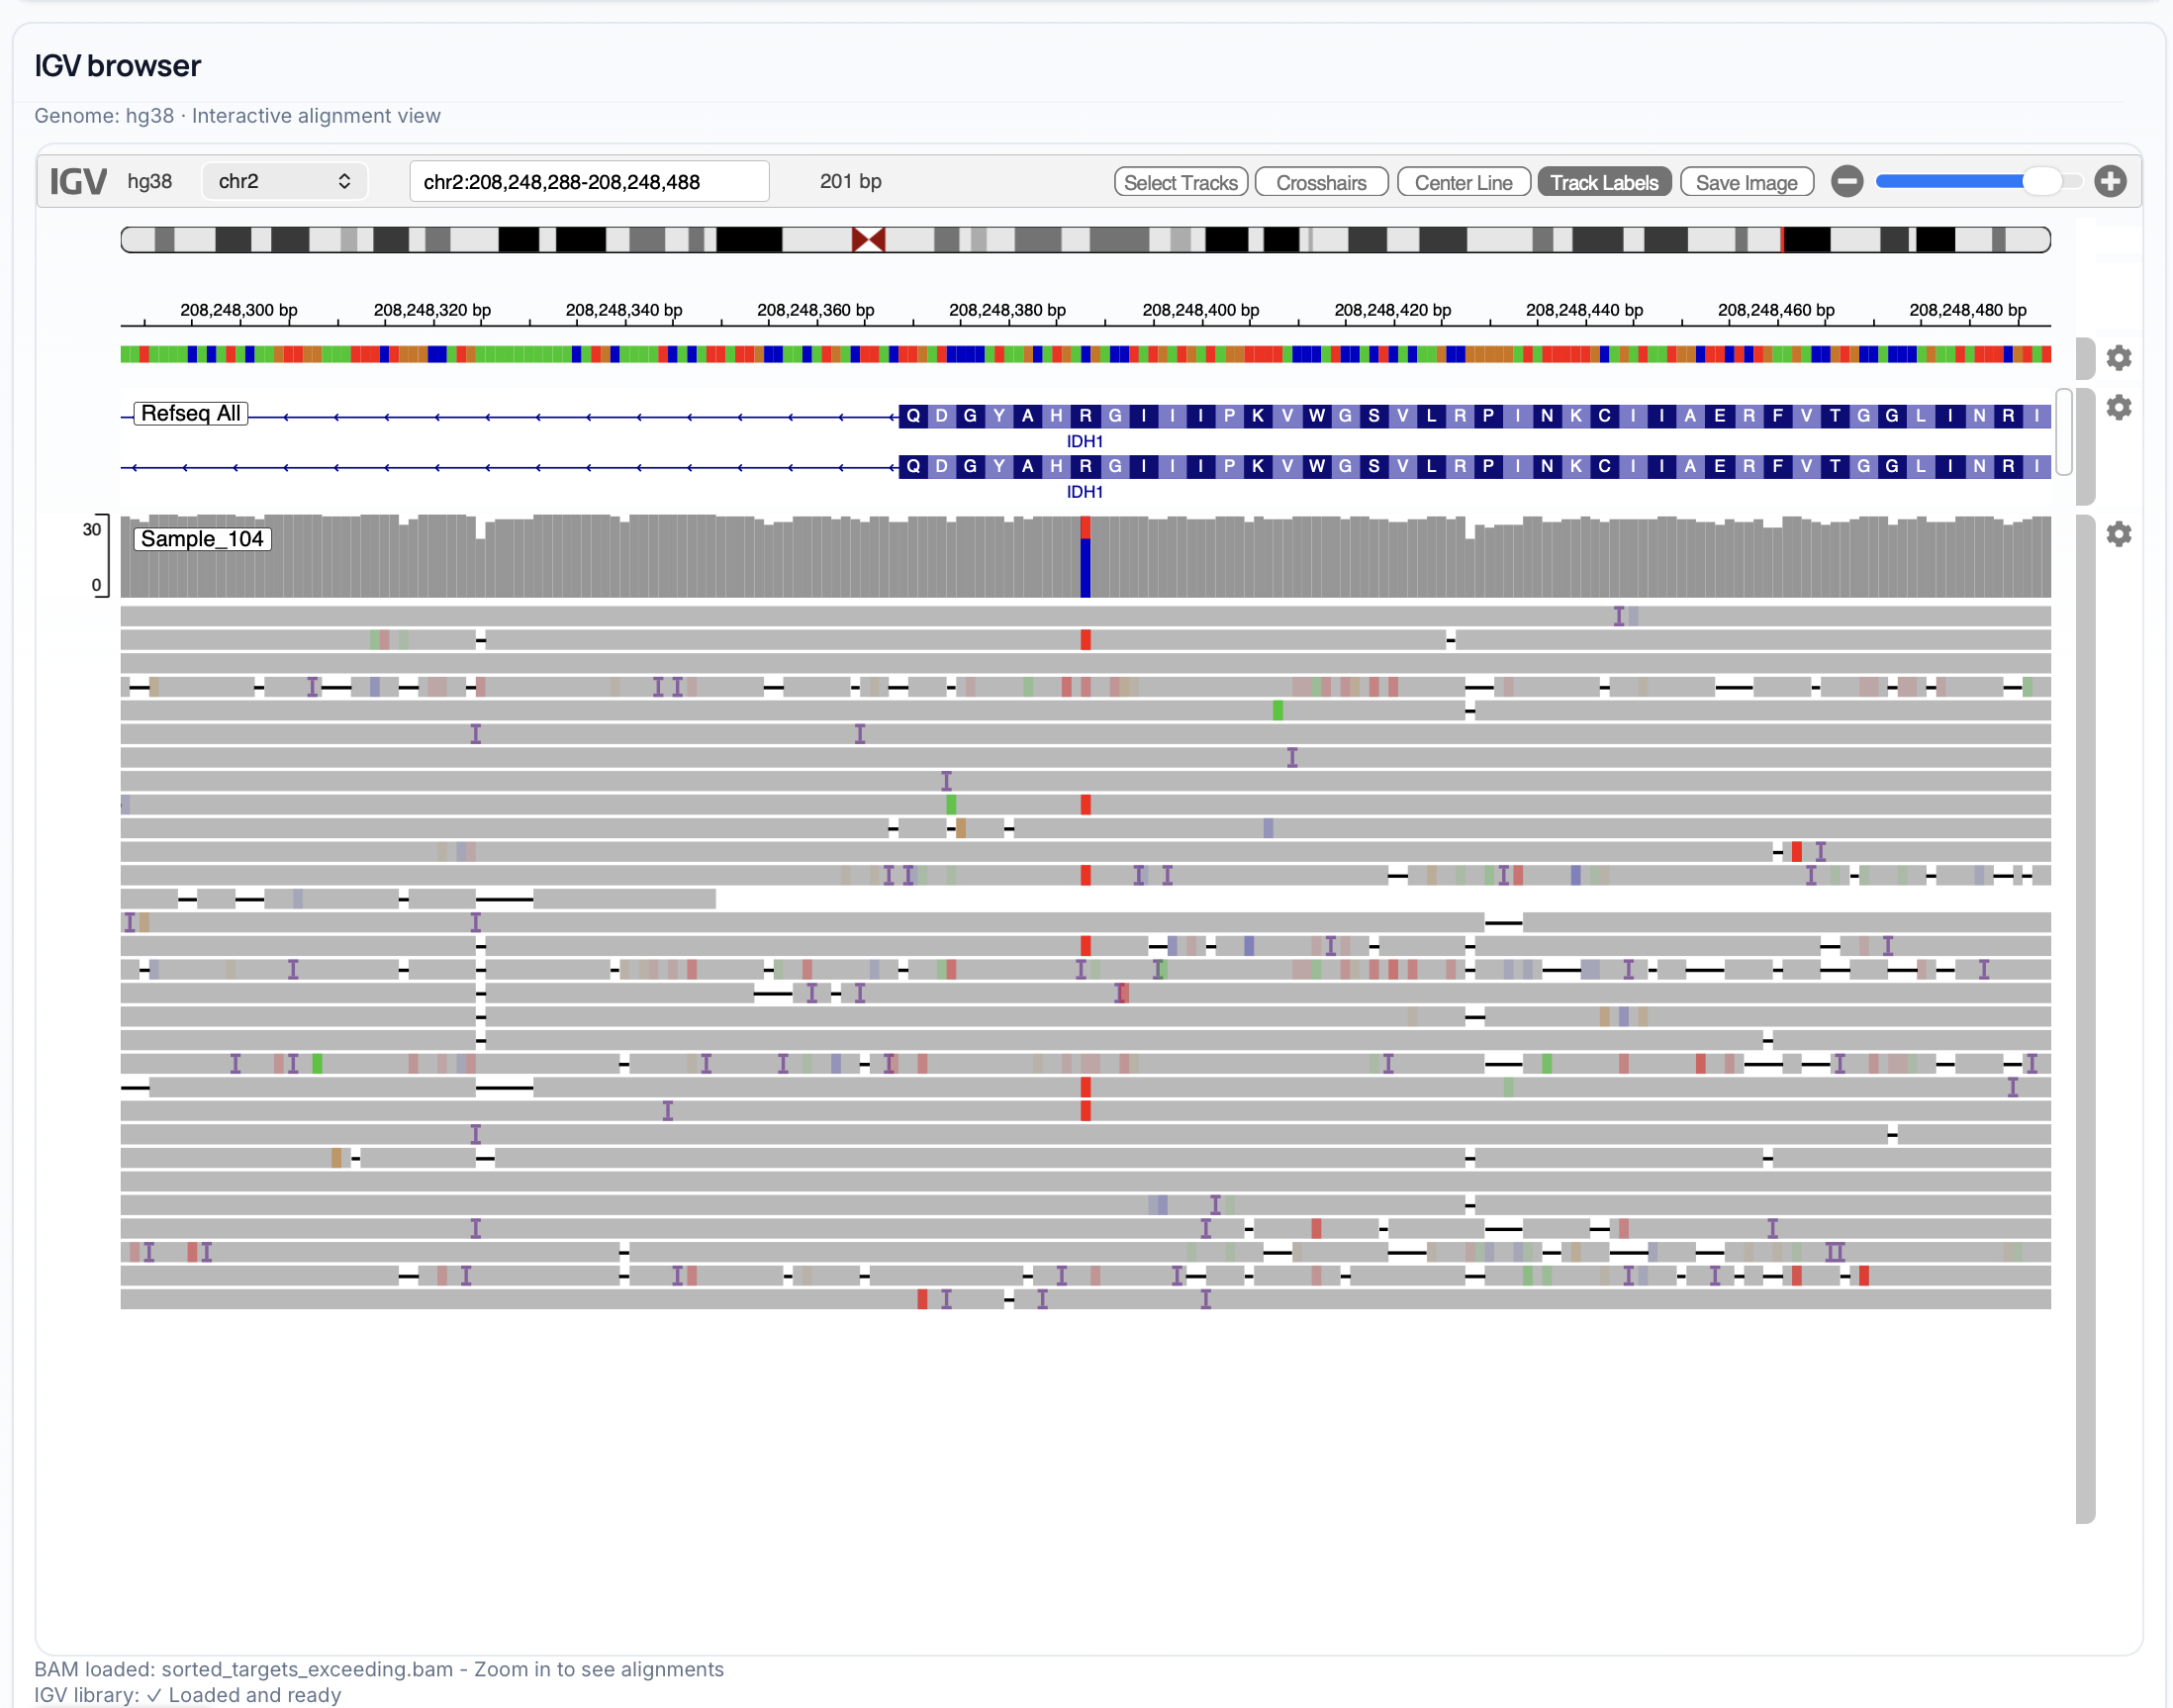Click the zoom-out minus icon
The width and height of the screenshot is (2173, 1708).
pyautogui.click(x=1847, y=181)
